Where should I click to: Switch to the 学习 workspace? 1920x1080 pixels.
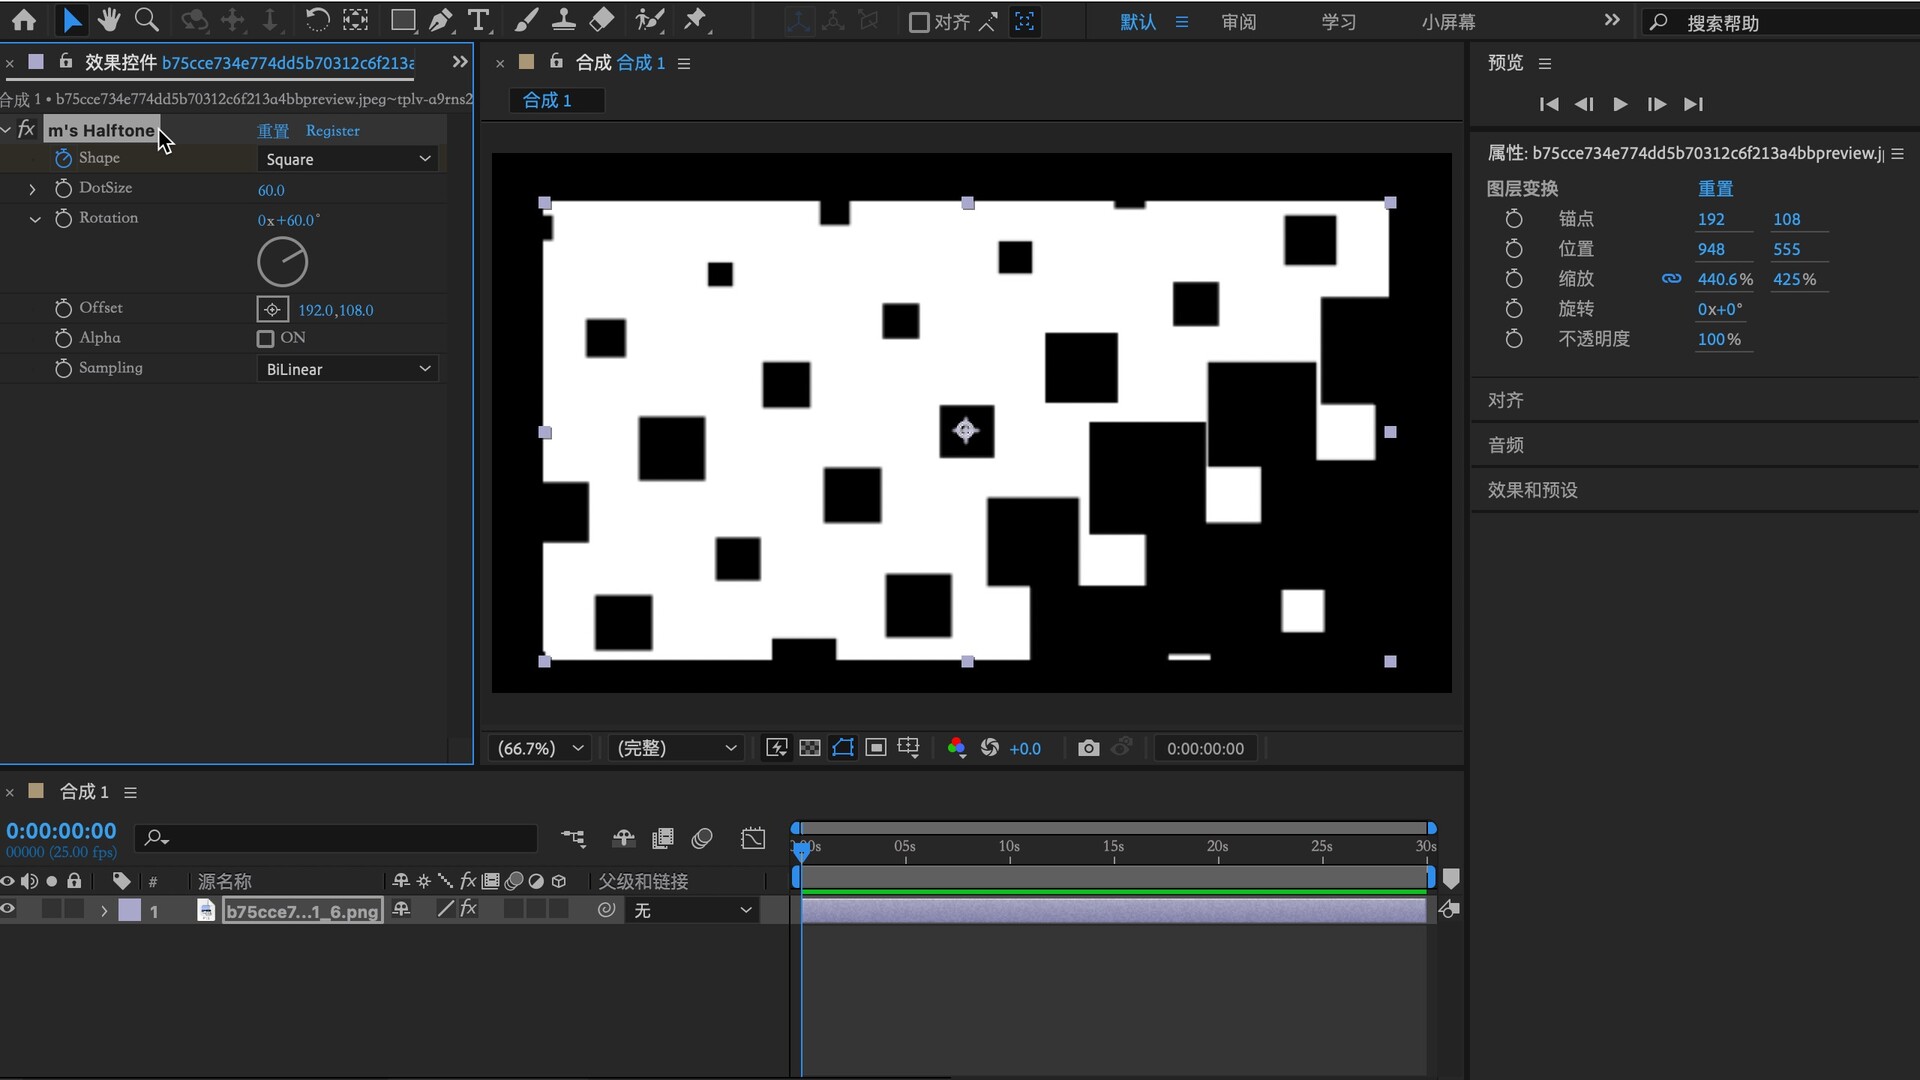1338,22
